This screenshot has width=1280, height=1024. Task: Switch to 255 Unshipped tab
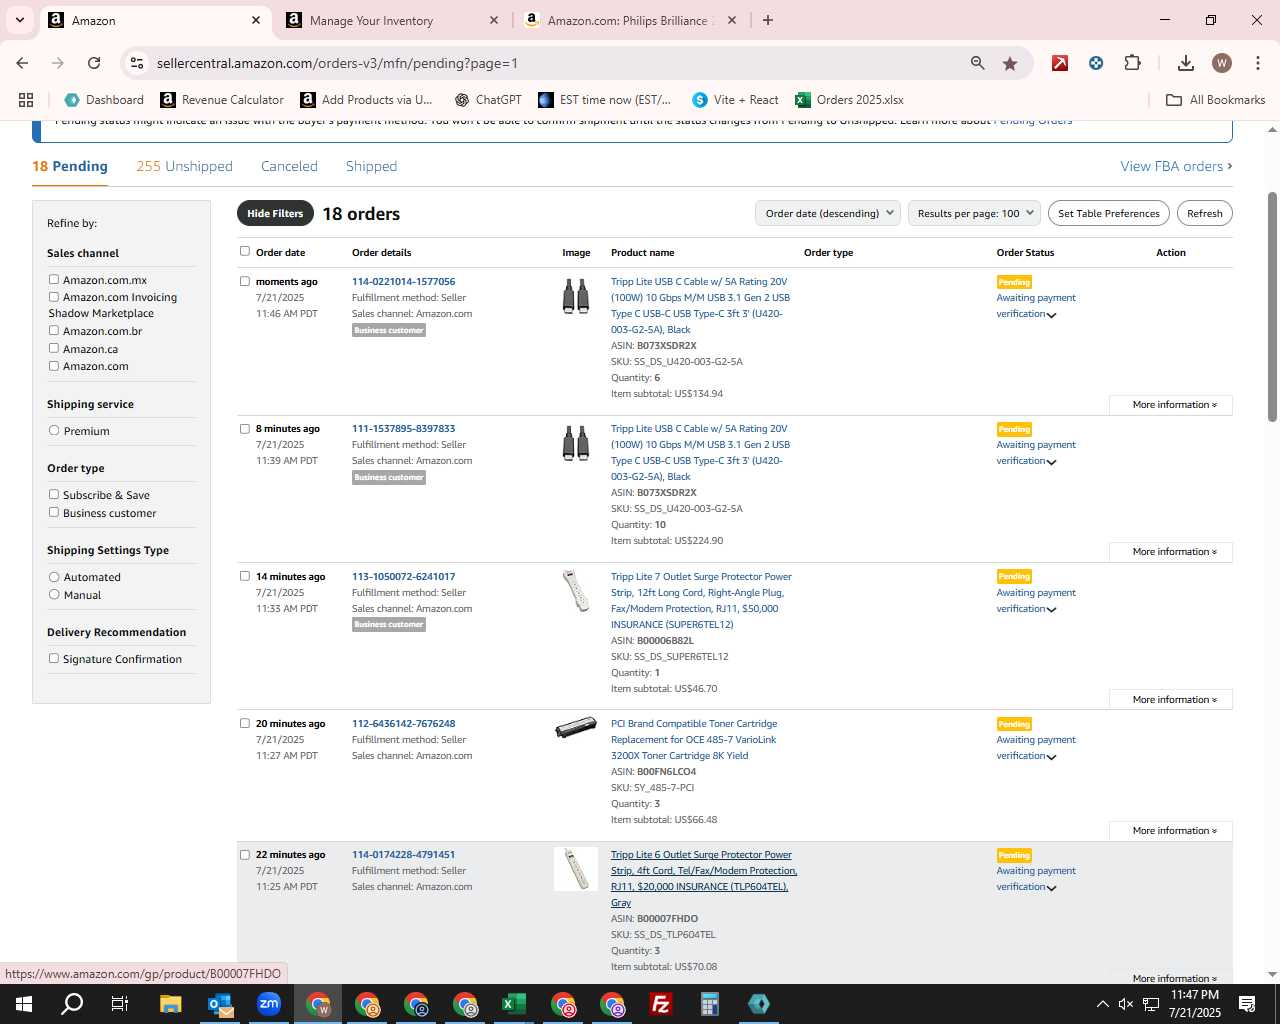[x=184, y=166]
